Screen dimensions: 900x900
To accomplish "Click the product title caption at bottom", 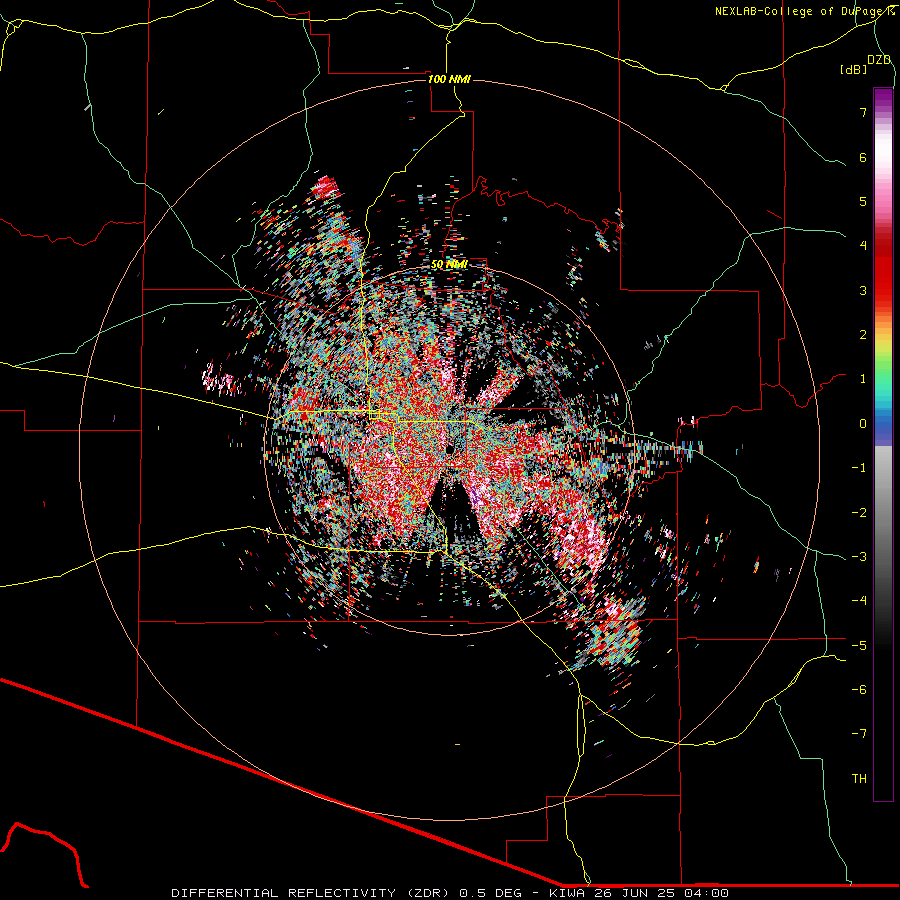I will tap(450, 893).
